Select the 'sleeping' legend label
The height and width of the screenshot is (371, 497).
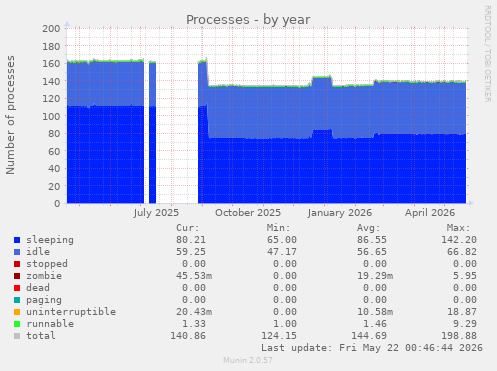(50, 240)
